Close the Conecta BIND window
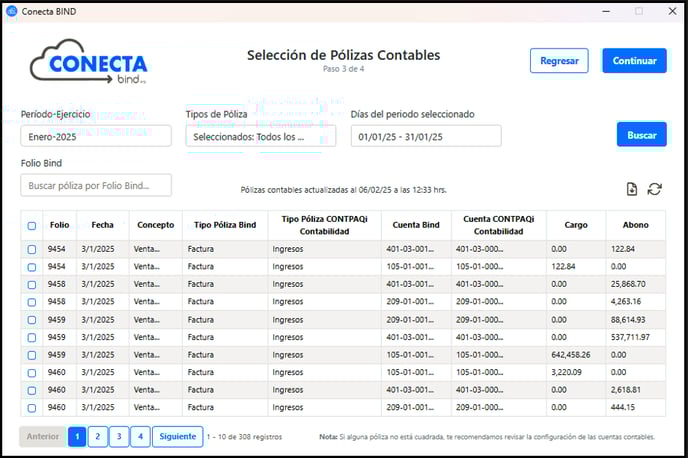Image resolution: width=688 pixels, height=458 pixels. click(672, 11)
